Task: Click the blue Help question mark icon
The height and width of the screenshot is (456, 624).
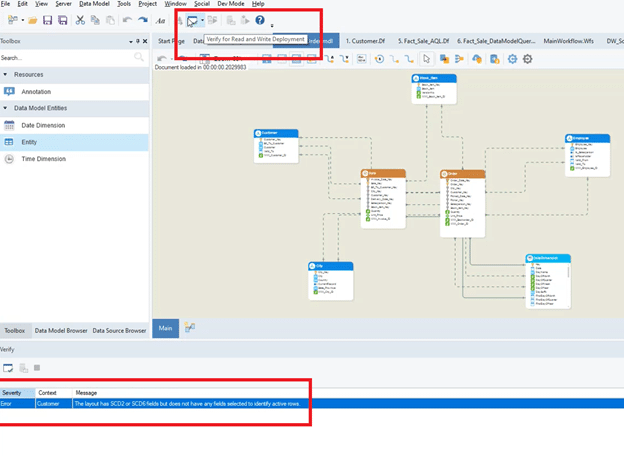Action: (x=259, y=20)
